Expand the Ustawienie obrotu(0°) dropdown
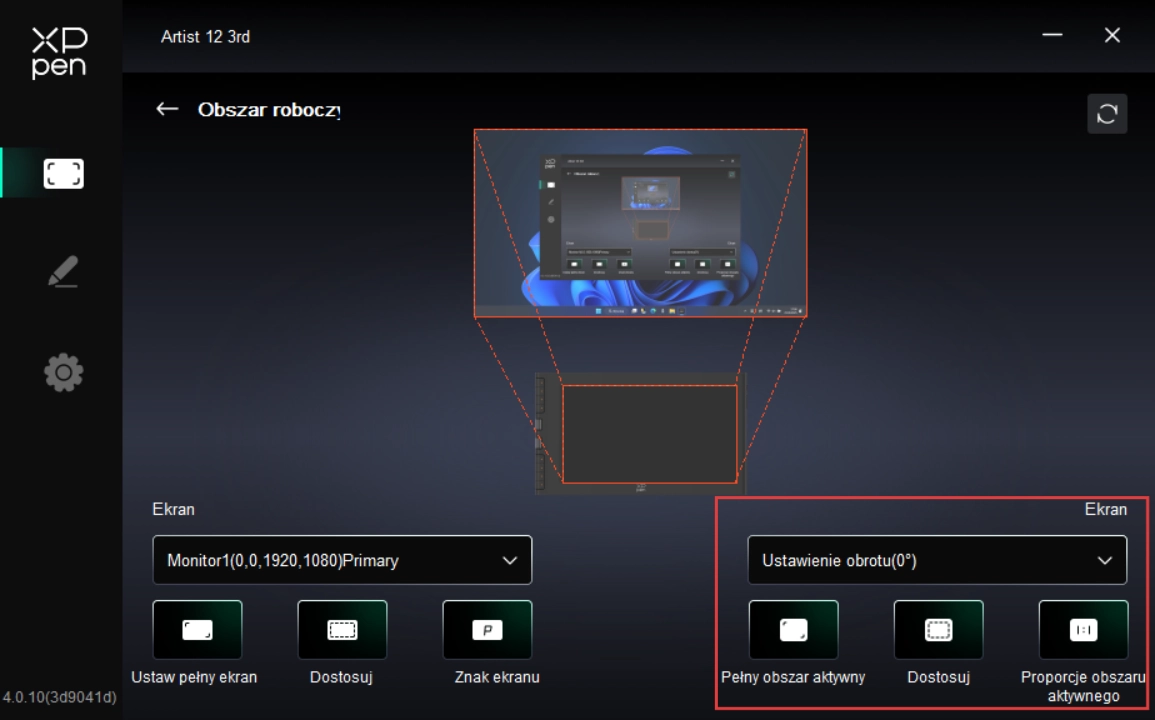Viewport: 1155px width, 720px height. pyautogui.click(x=937, y=560)
